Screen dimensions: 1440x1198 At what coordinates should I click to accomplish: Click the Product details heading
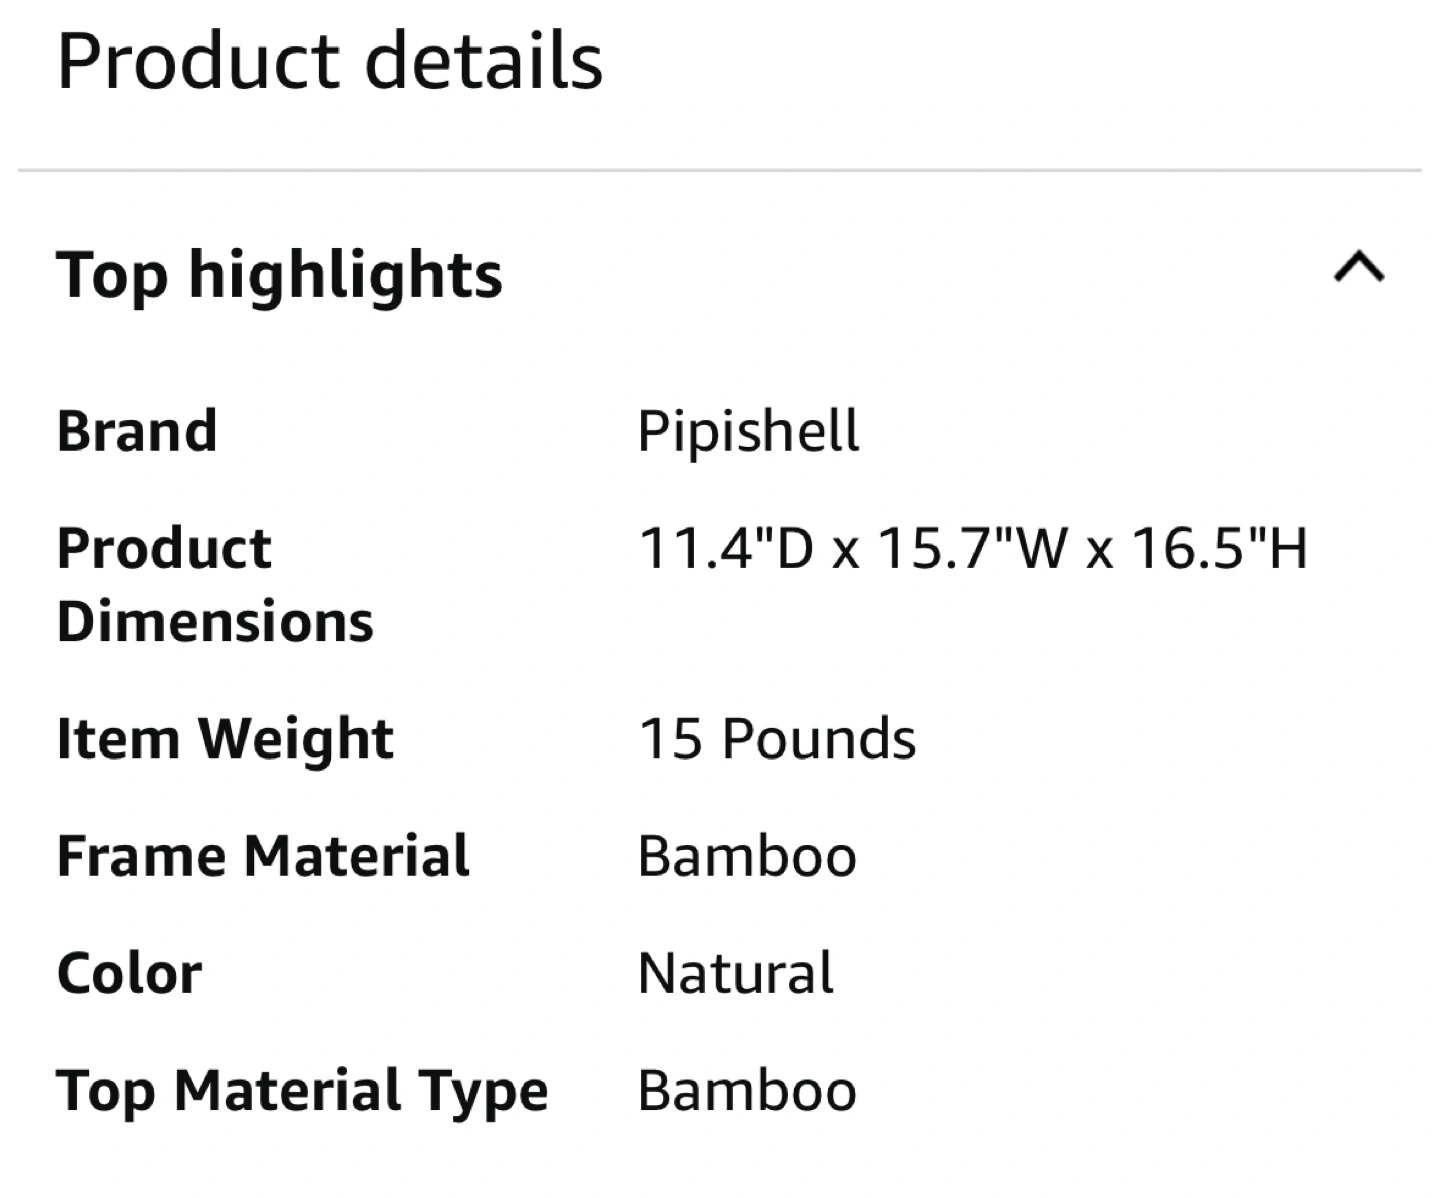point(330,62)
